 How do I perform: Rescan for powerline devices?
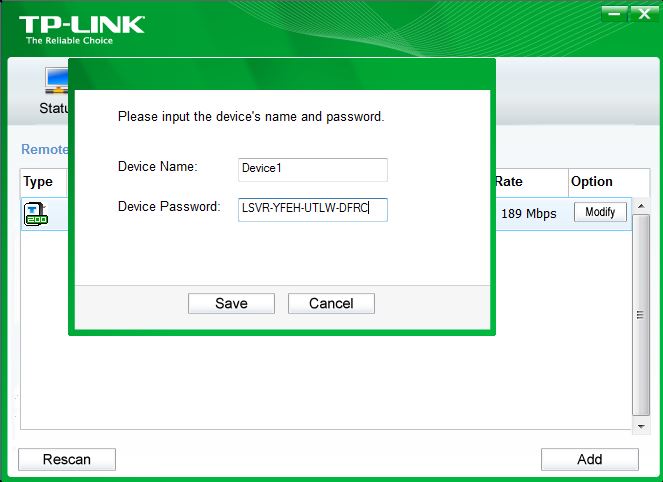67,459
